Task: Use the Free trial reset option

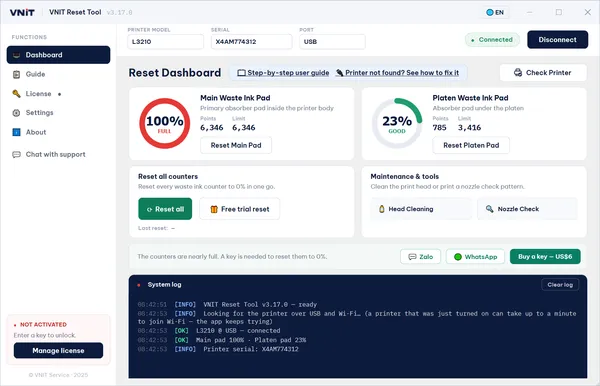Action: pyautogui.click(x=240, y=209)
